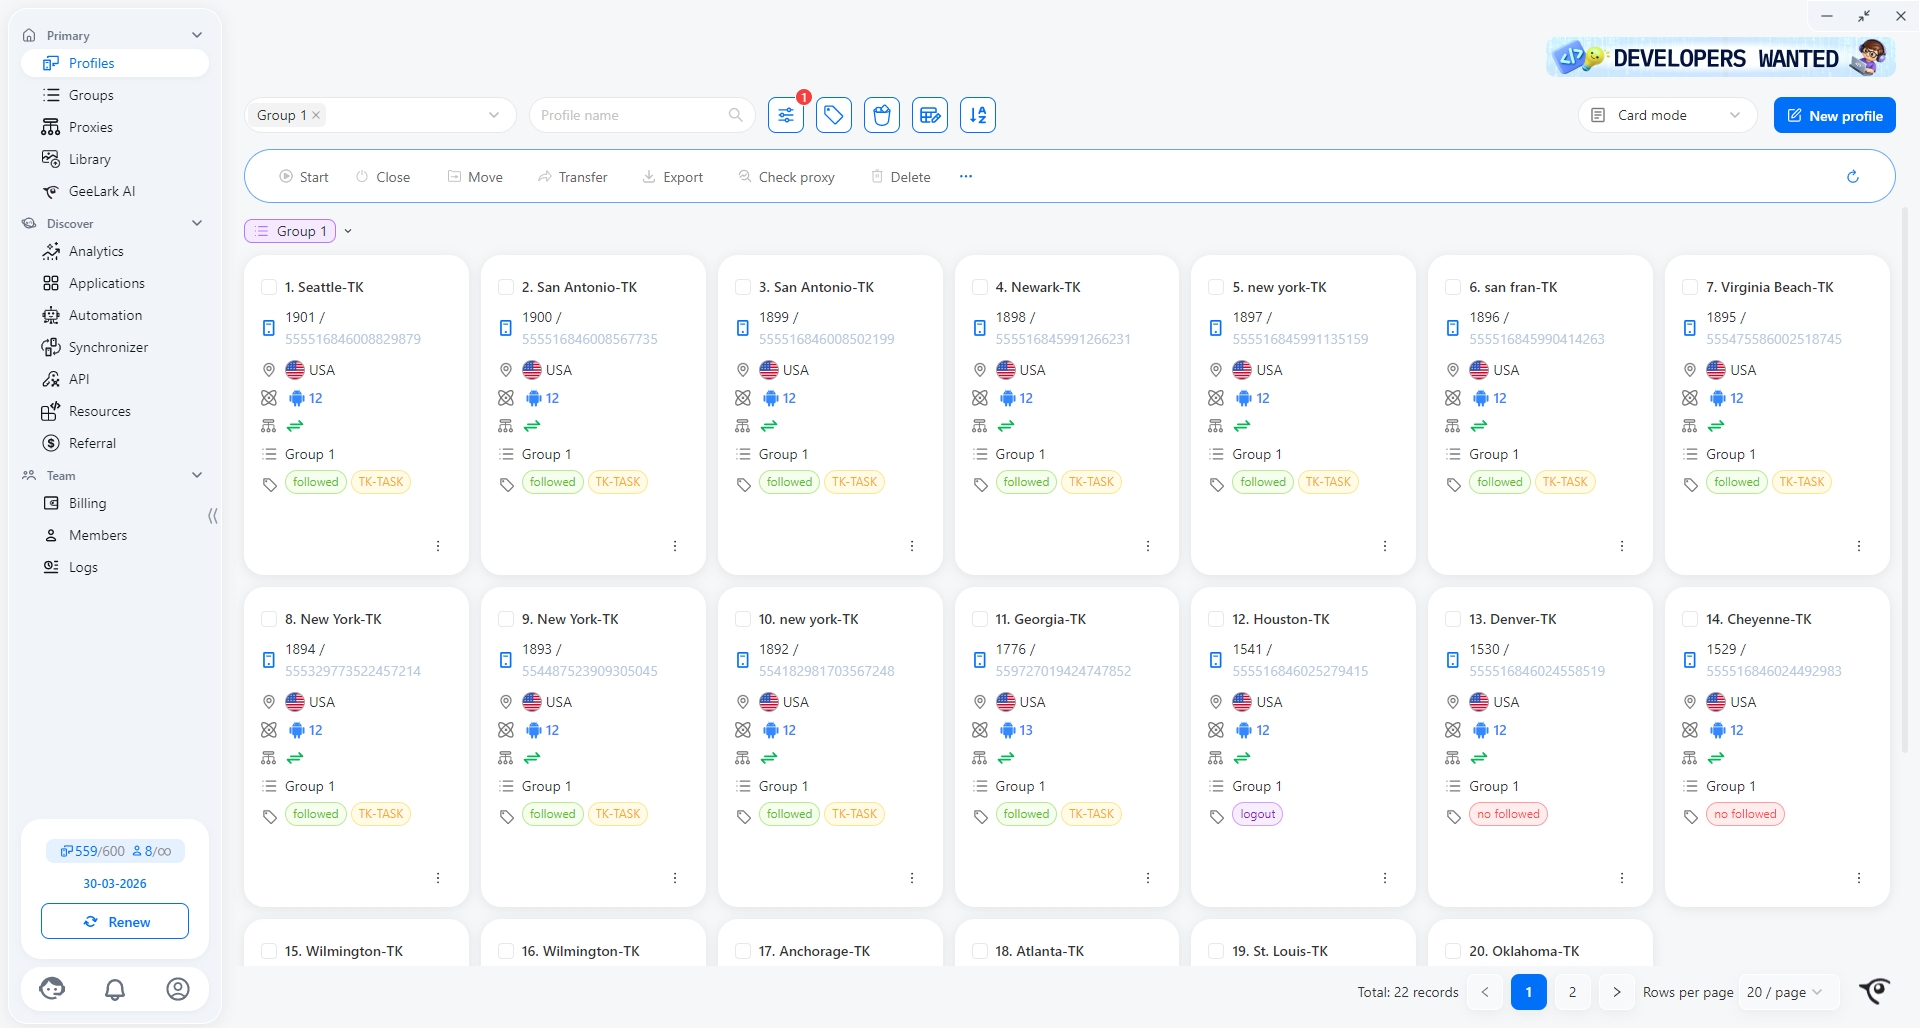Open the more actions ellipsis in action bar
1920x1028 pixels.
point(966,176)
